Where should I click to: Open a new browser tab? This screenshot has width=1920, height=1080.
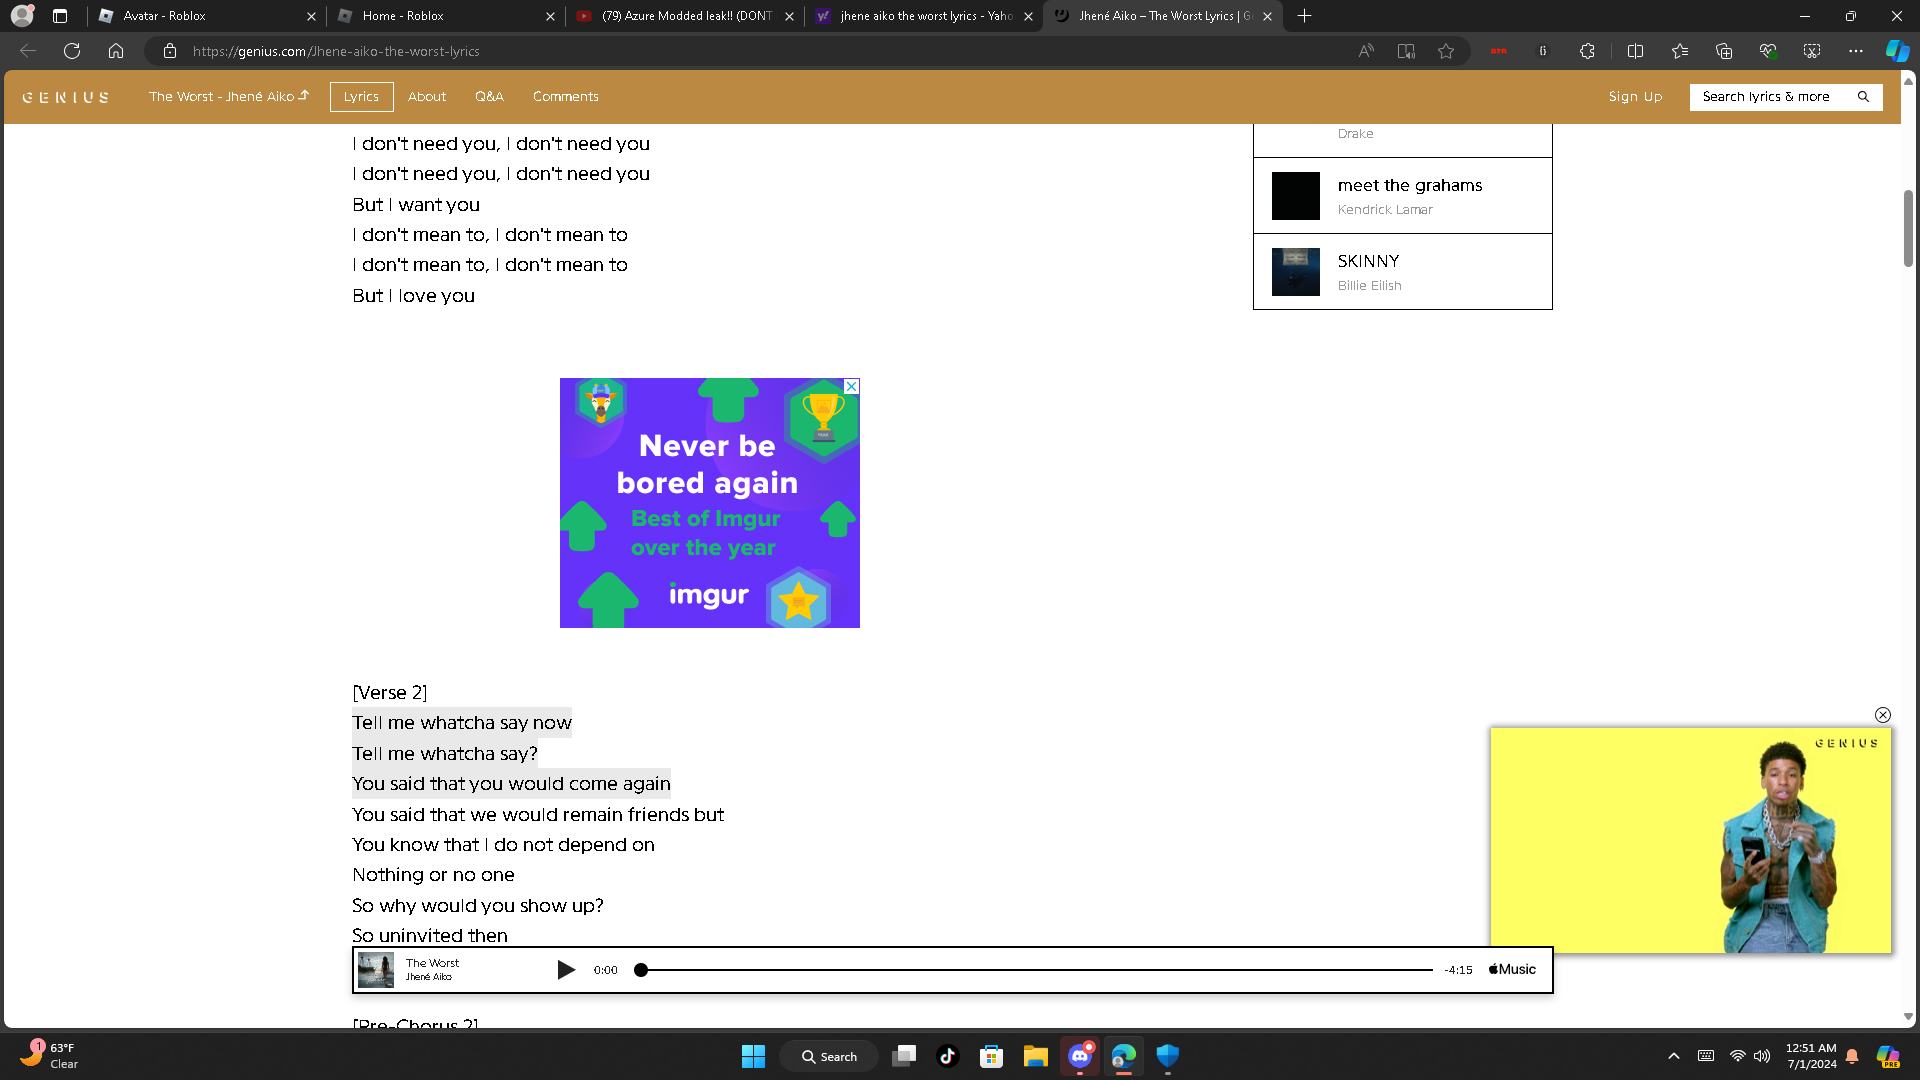pyautogui.click(x=1304, y=16)
